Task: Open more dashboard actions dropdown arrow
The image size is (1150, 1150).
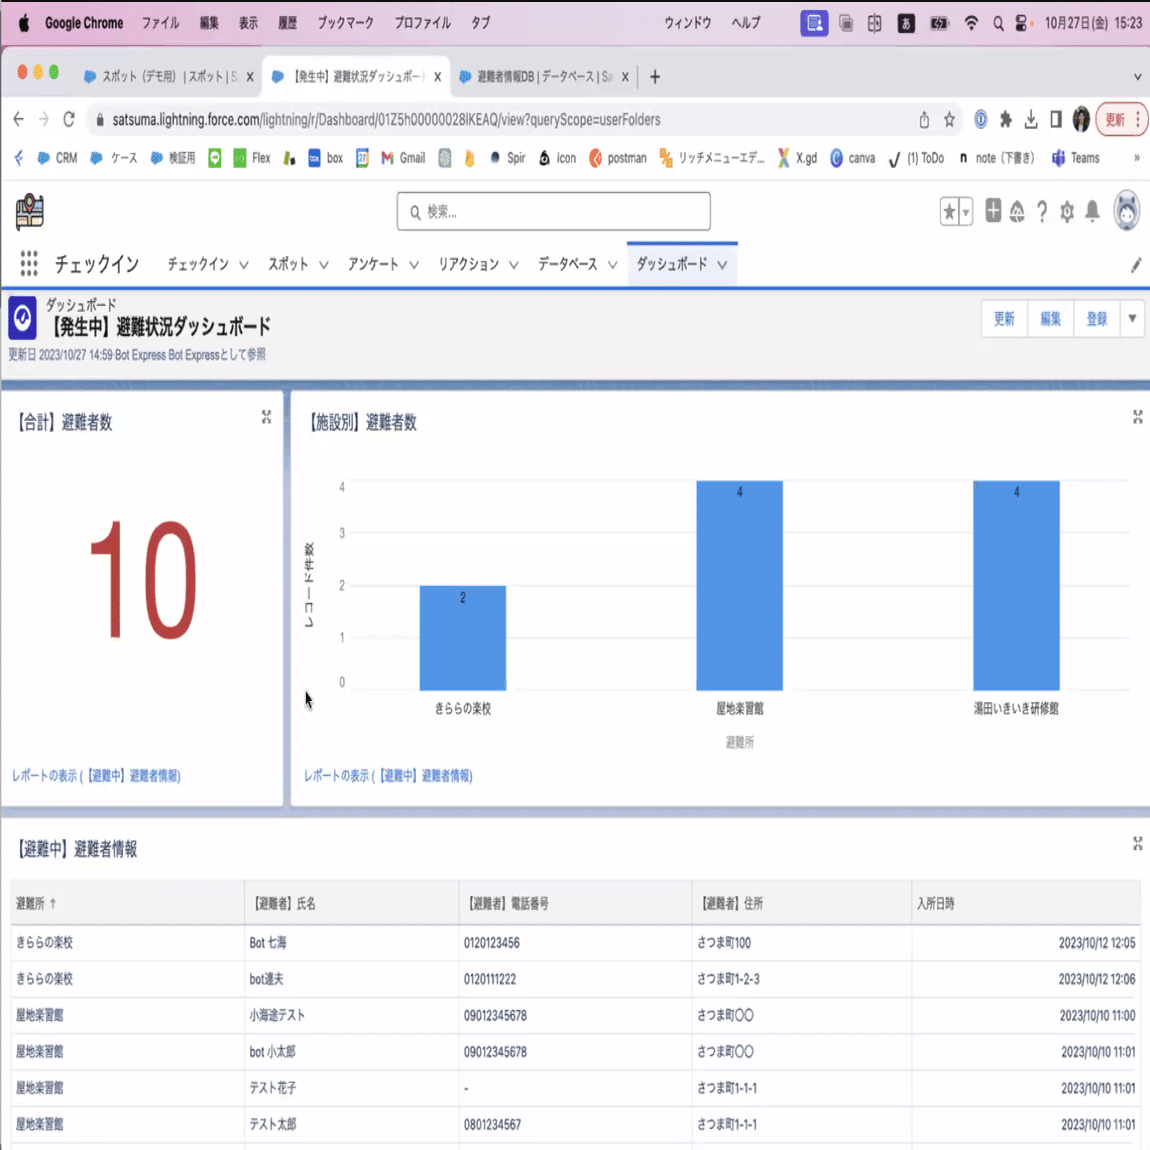Action: (x=1132, y=318)
